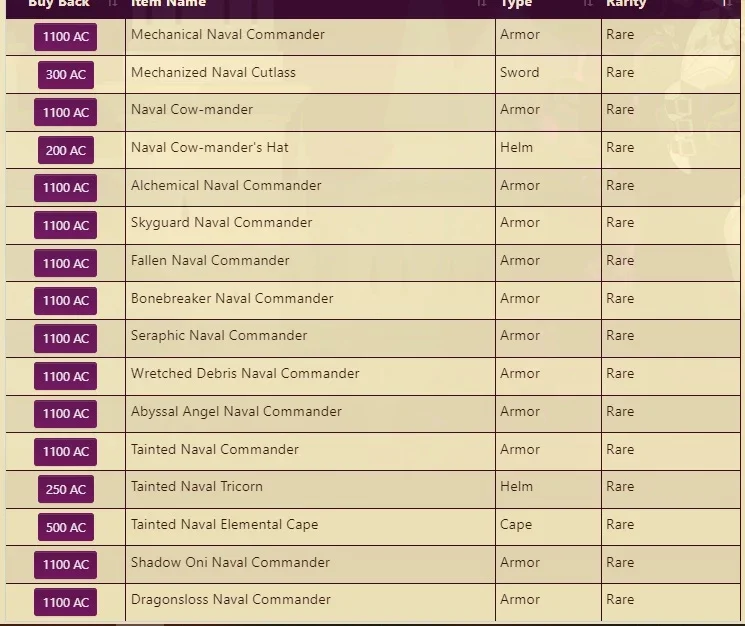Screen dimensions: 745x626
Task: Click 200 AC button for Cow-mander's Hat
Action: point(66,150)
